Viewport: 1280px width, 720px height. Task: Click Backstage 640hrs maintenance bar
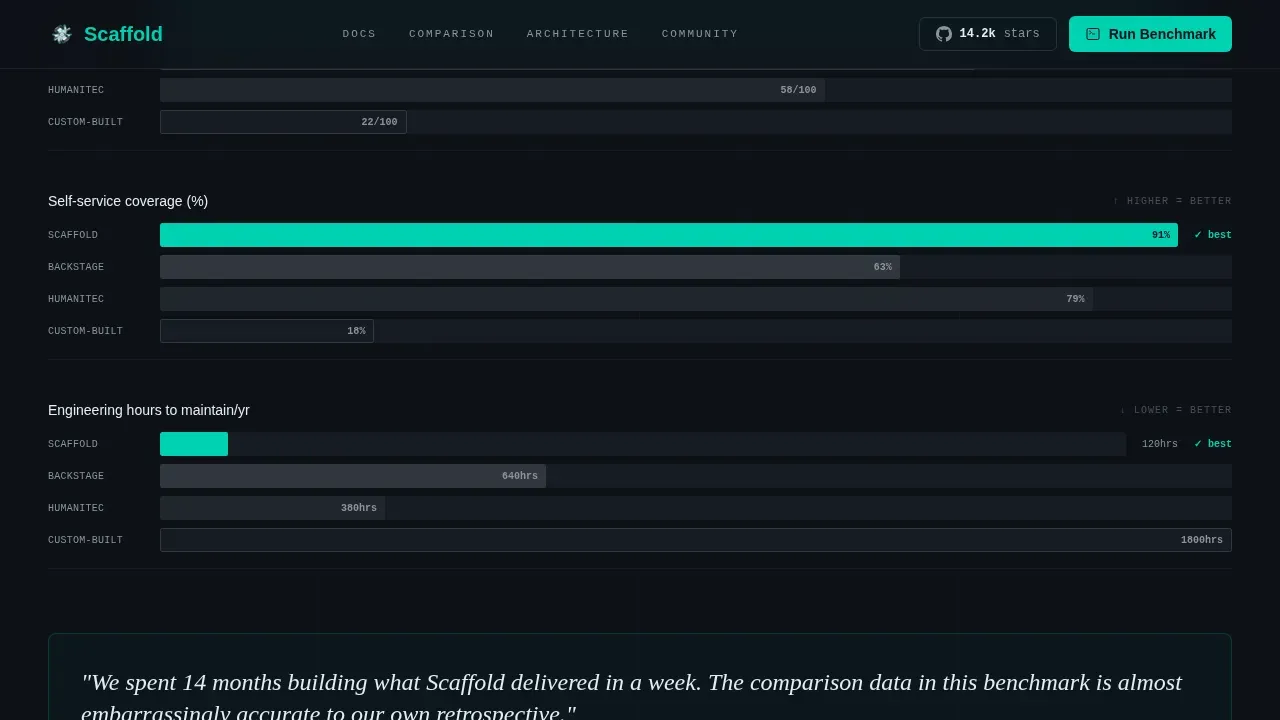point(353,476)
